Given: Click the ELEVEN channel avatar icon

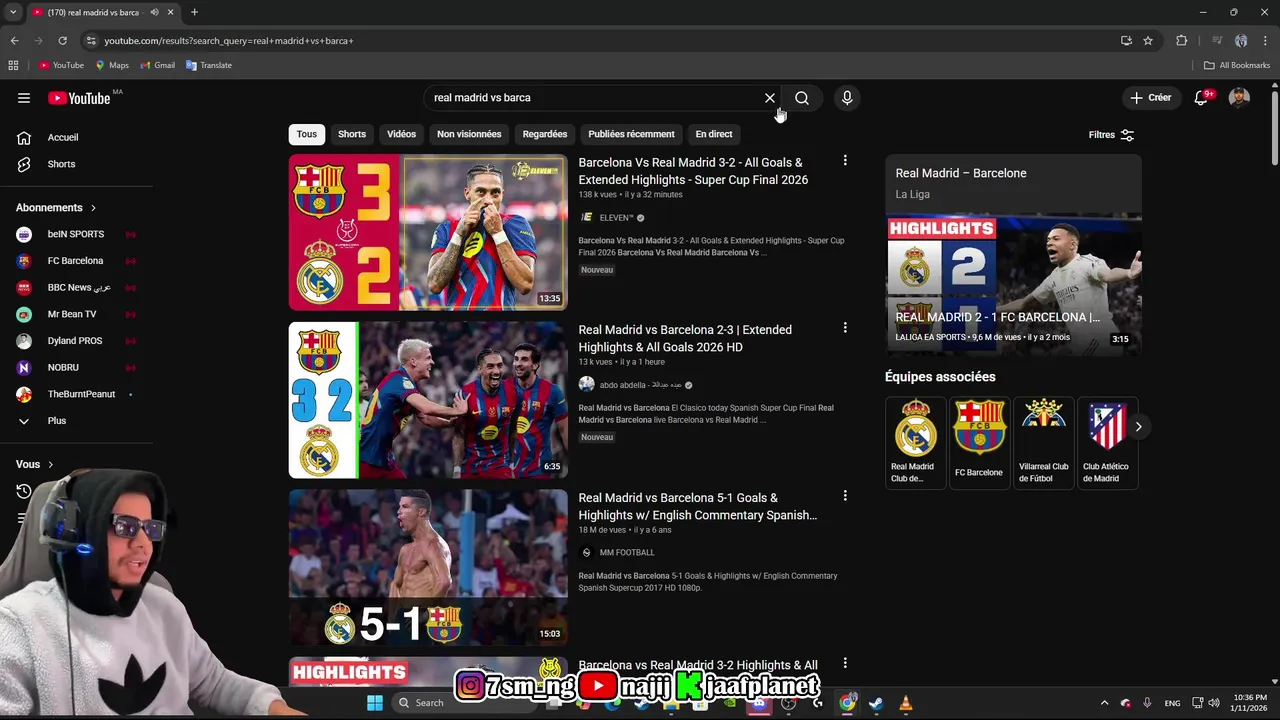Looking at the screenshot, I should coord(587,217).
